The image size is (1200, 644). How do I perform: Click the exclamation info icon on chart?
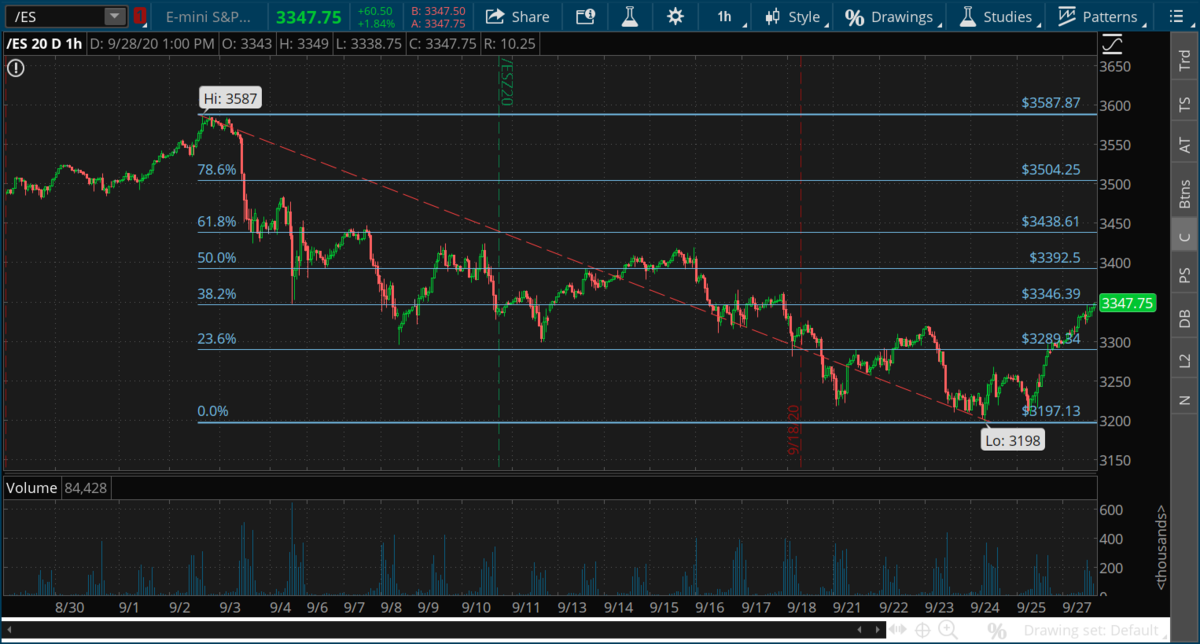(x=15, y=68)
